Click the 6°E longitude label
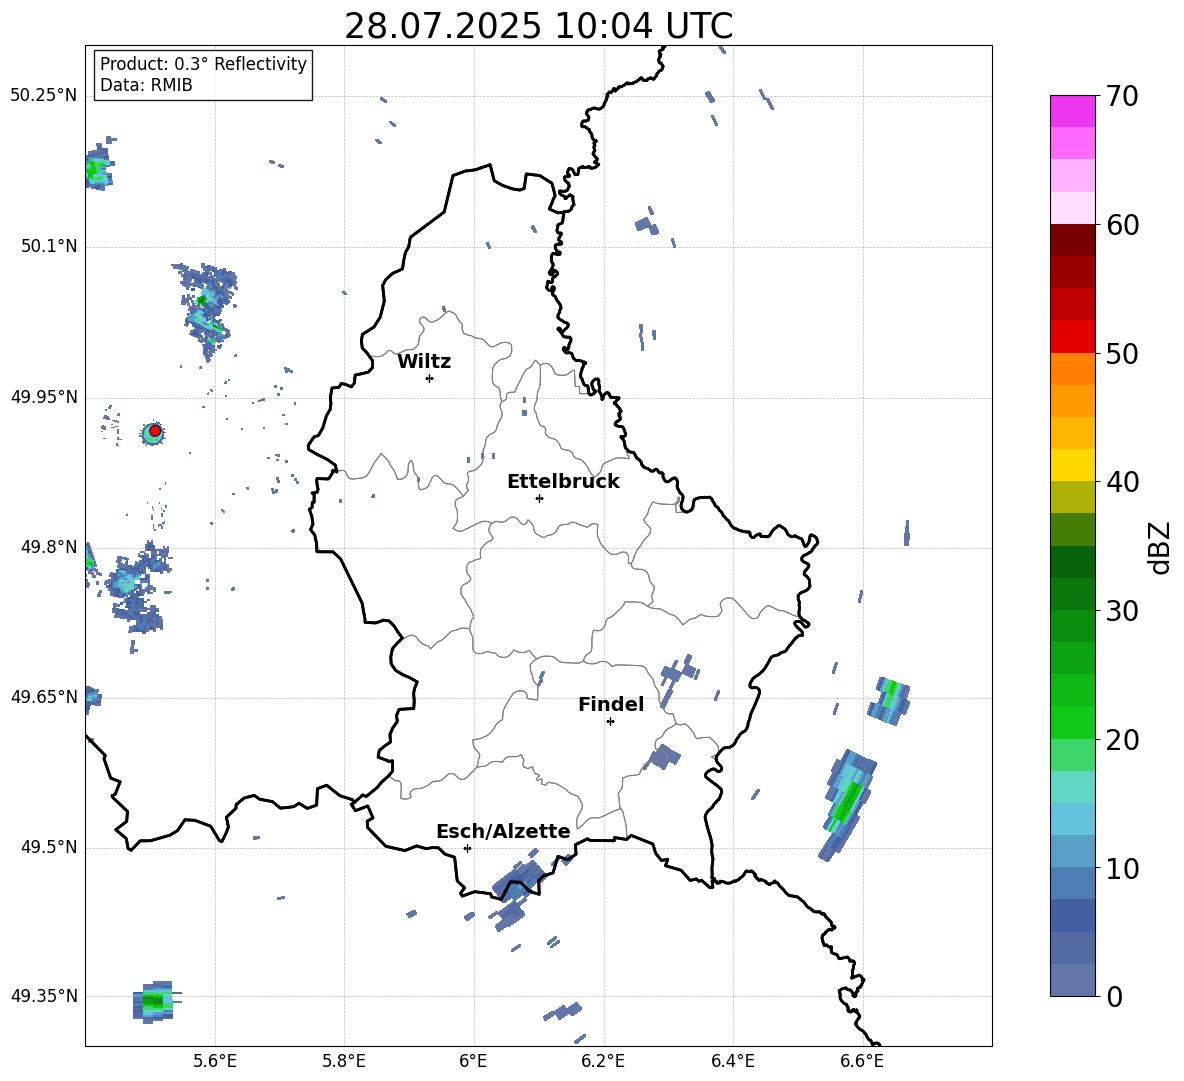 (473, 1061)
